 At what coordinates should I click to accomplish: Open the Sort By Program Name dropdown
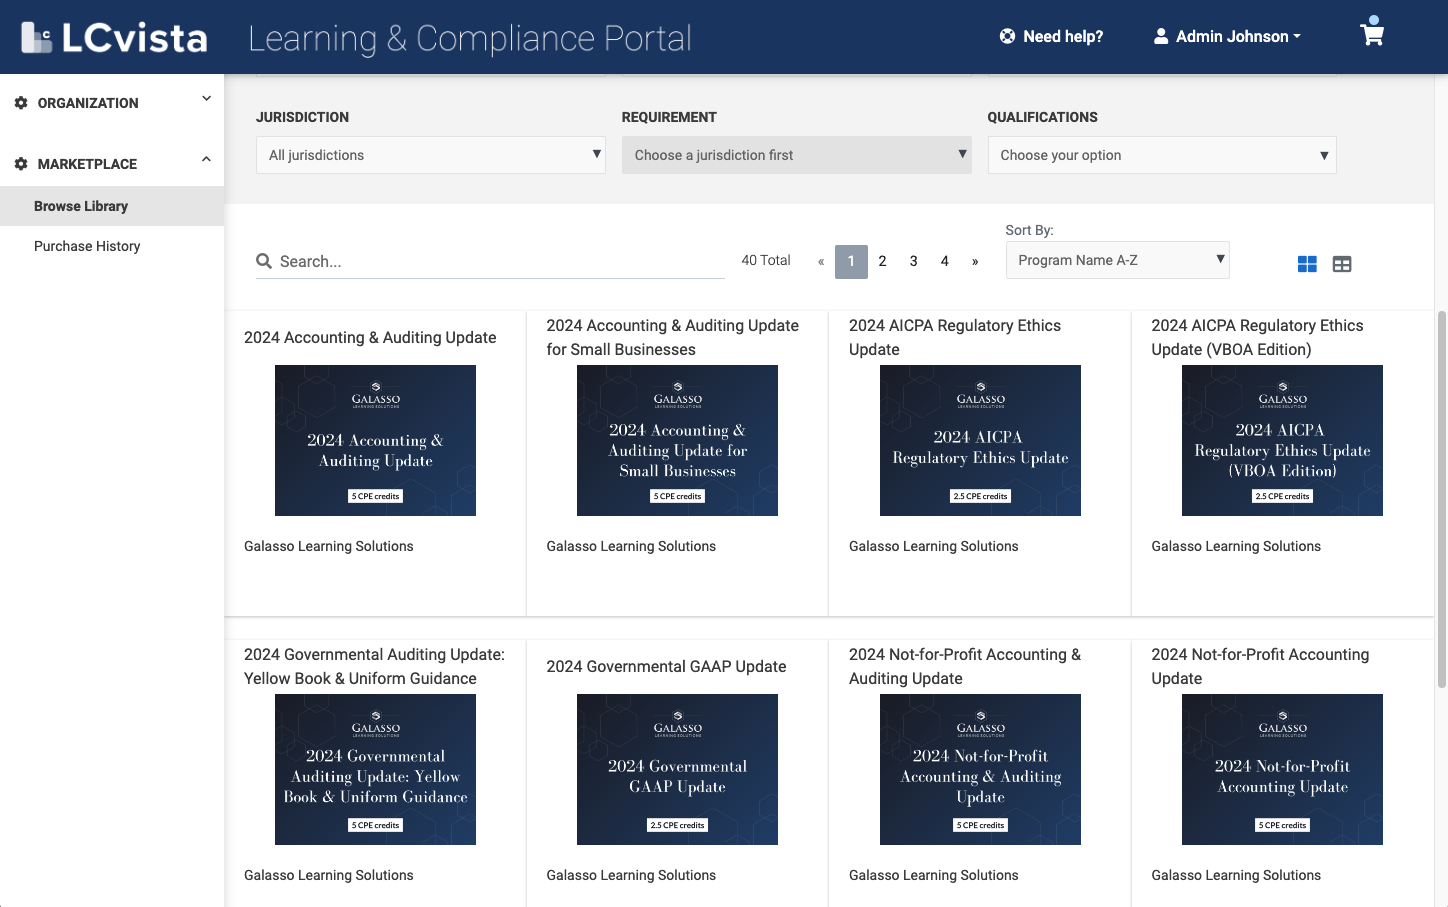point(1117,260)
